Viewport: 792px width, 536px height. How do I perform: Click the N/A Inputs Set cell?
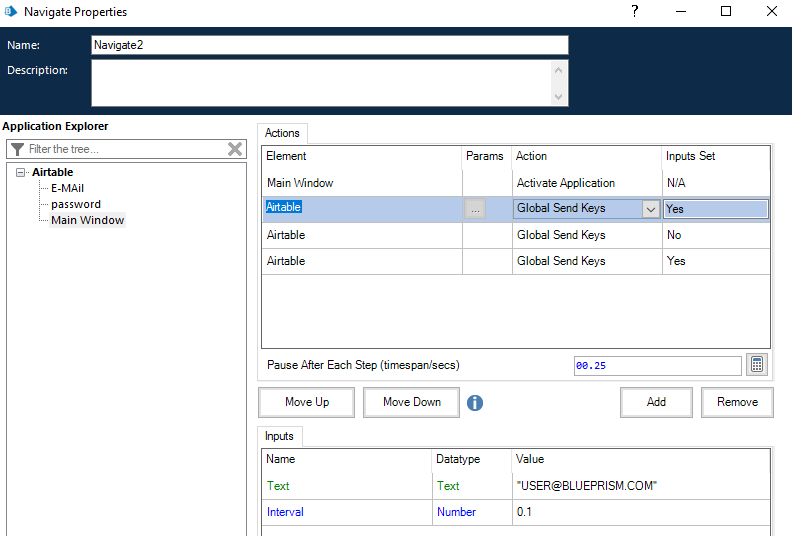(x=716, y=183)
